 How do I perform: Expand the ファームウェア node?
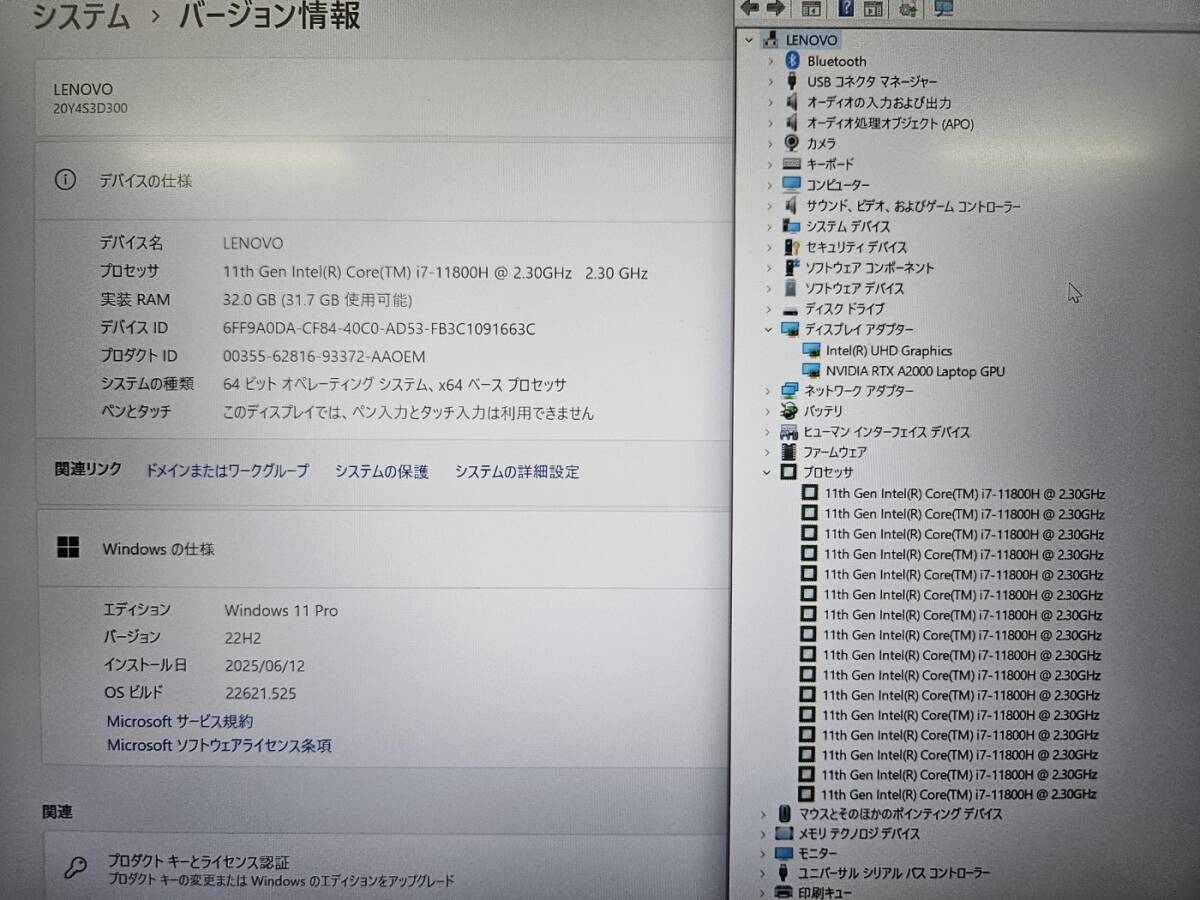[x=767, y=452]
